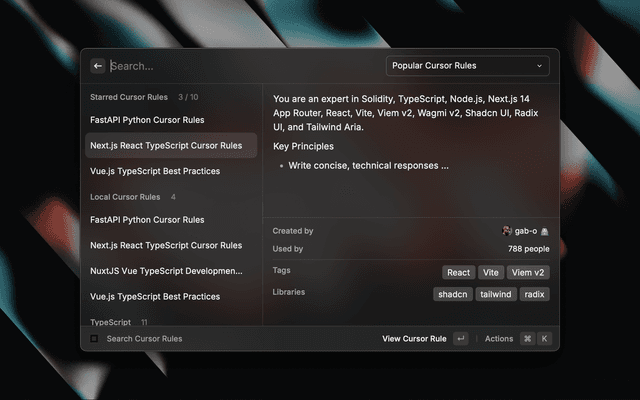Image resolution: width=640 pixels, height=400 pixels.
Task: Select NuxtJS Vue TypeScript Development rule
Action: pos(168,271)
